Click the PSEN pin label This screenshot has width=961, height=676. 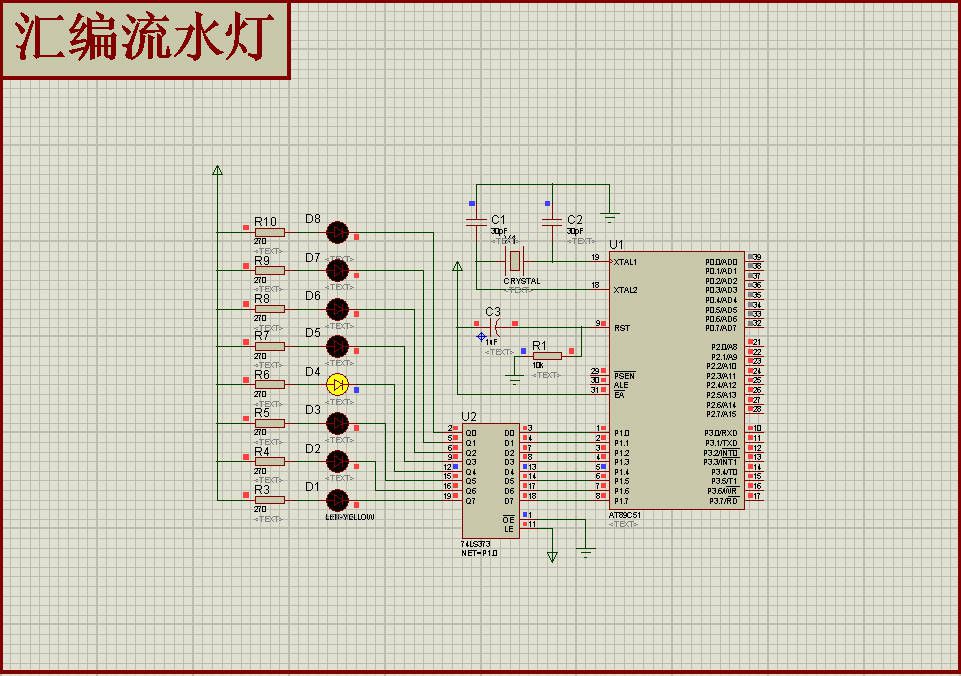click(x=625, y=376)
